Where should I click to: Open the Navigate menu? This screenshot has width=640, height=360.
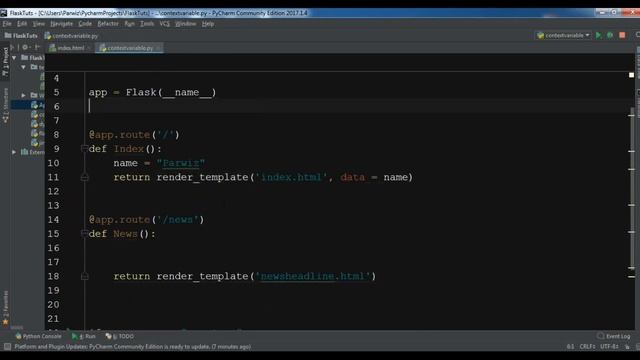pyautogui.click(x=61, y=24)
